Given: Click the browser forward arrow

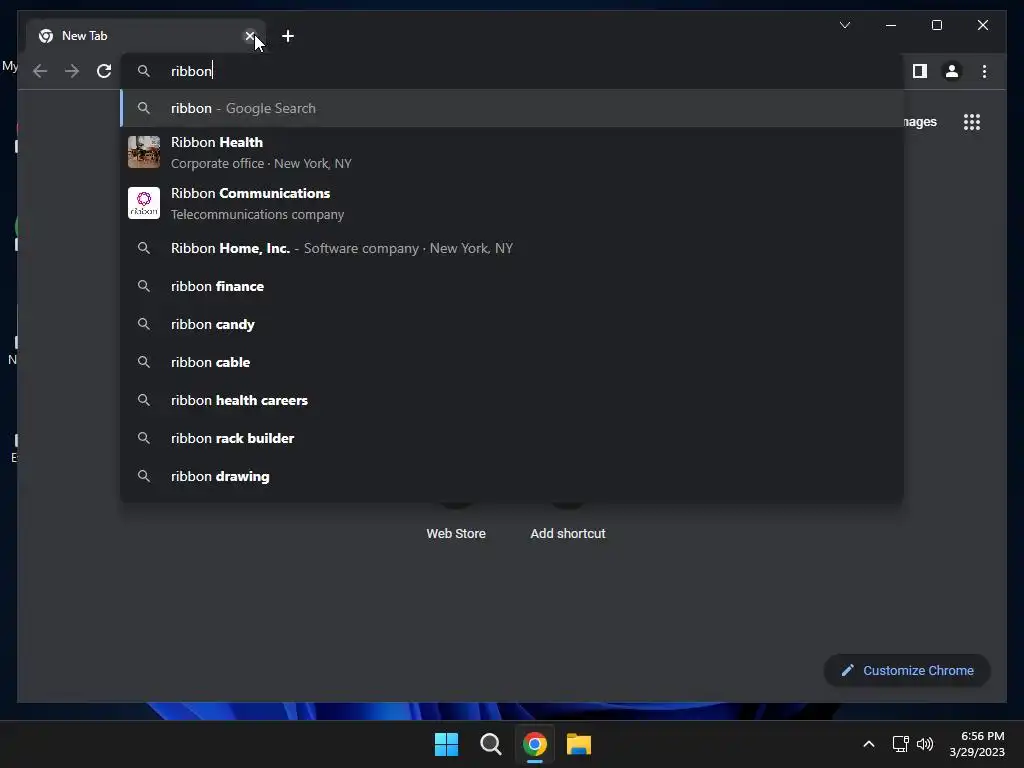Looking at the screenshot, I should 72,71.
